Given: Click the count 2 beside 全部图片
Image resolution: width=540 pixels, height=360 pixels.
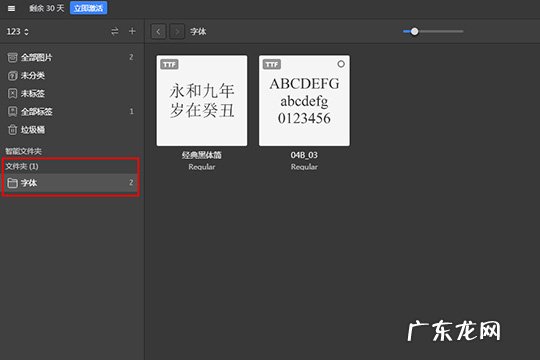Looking at the screenshot, I should coord(131,57).
